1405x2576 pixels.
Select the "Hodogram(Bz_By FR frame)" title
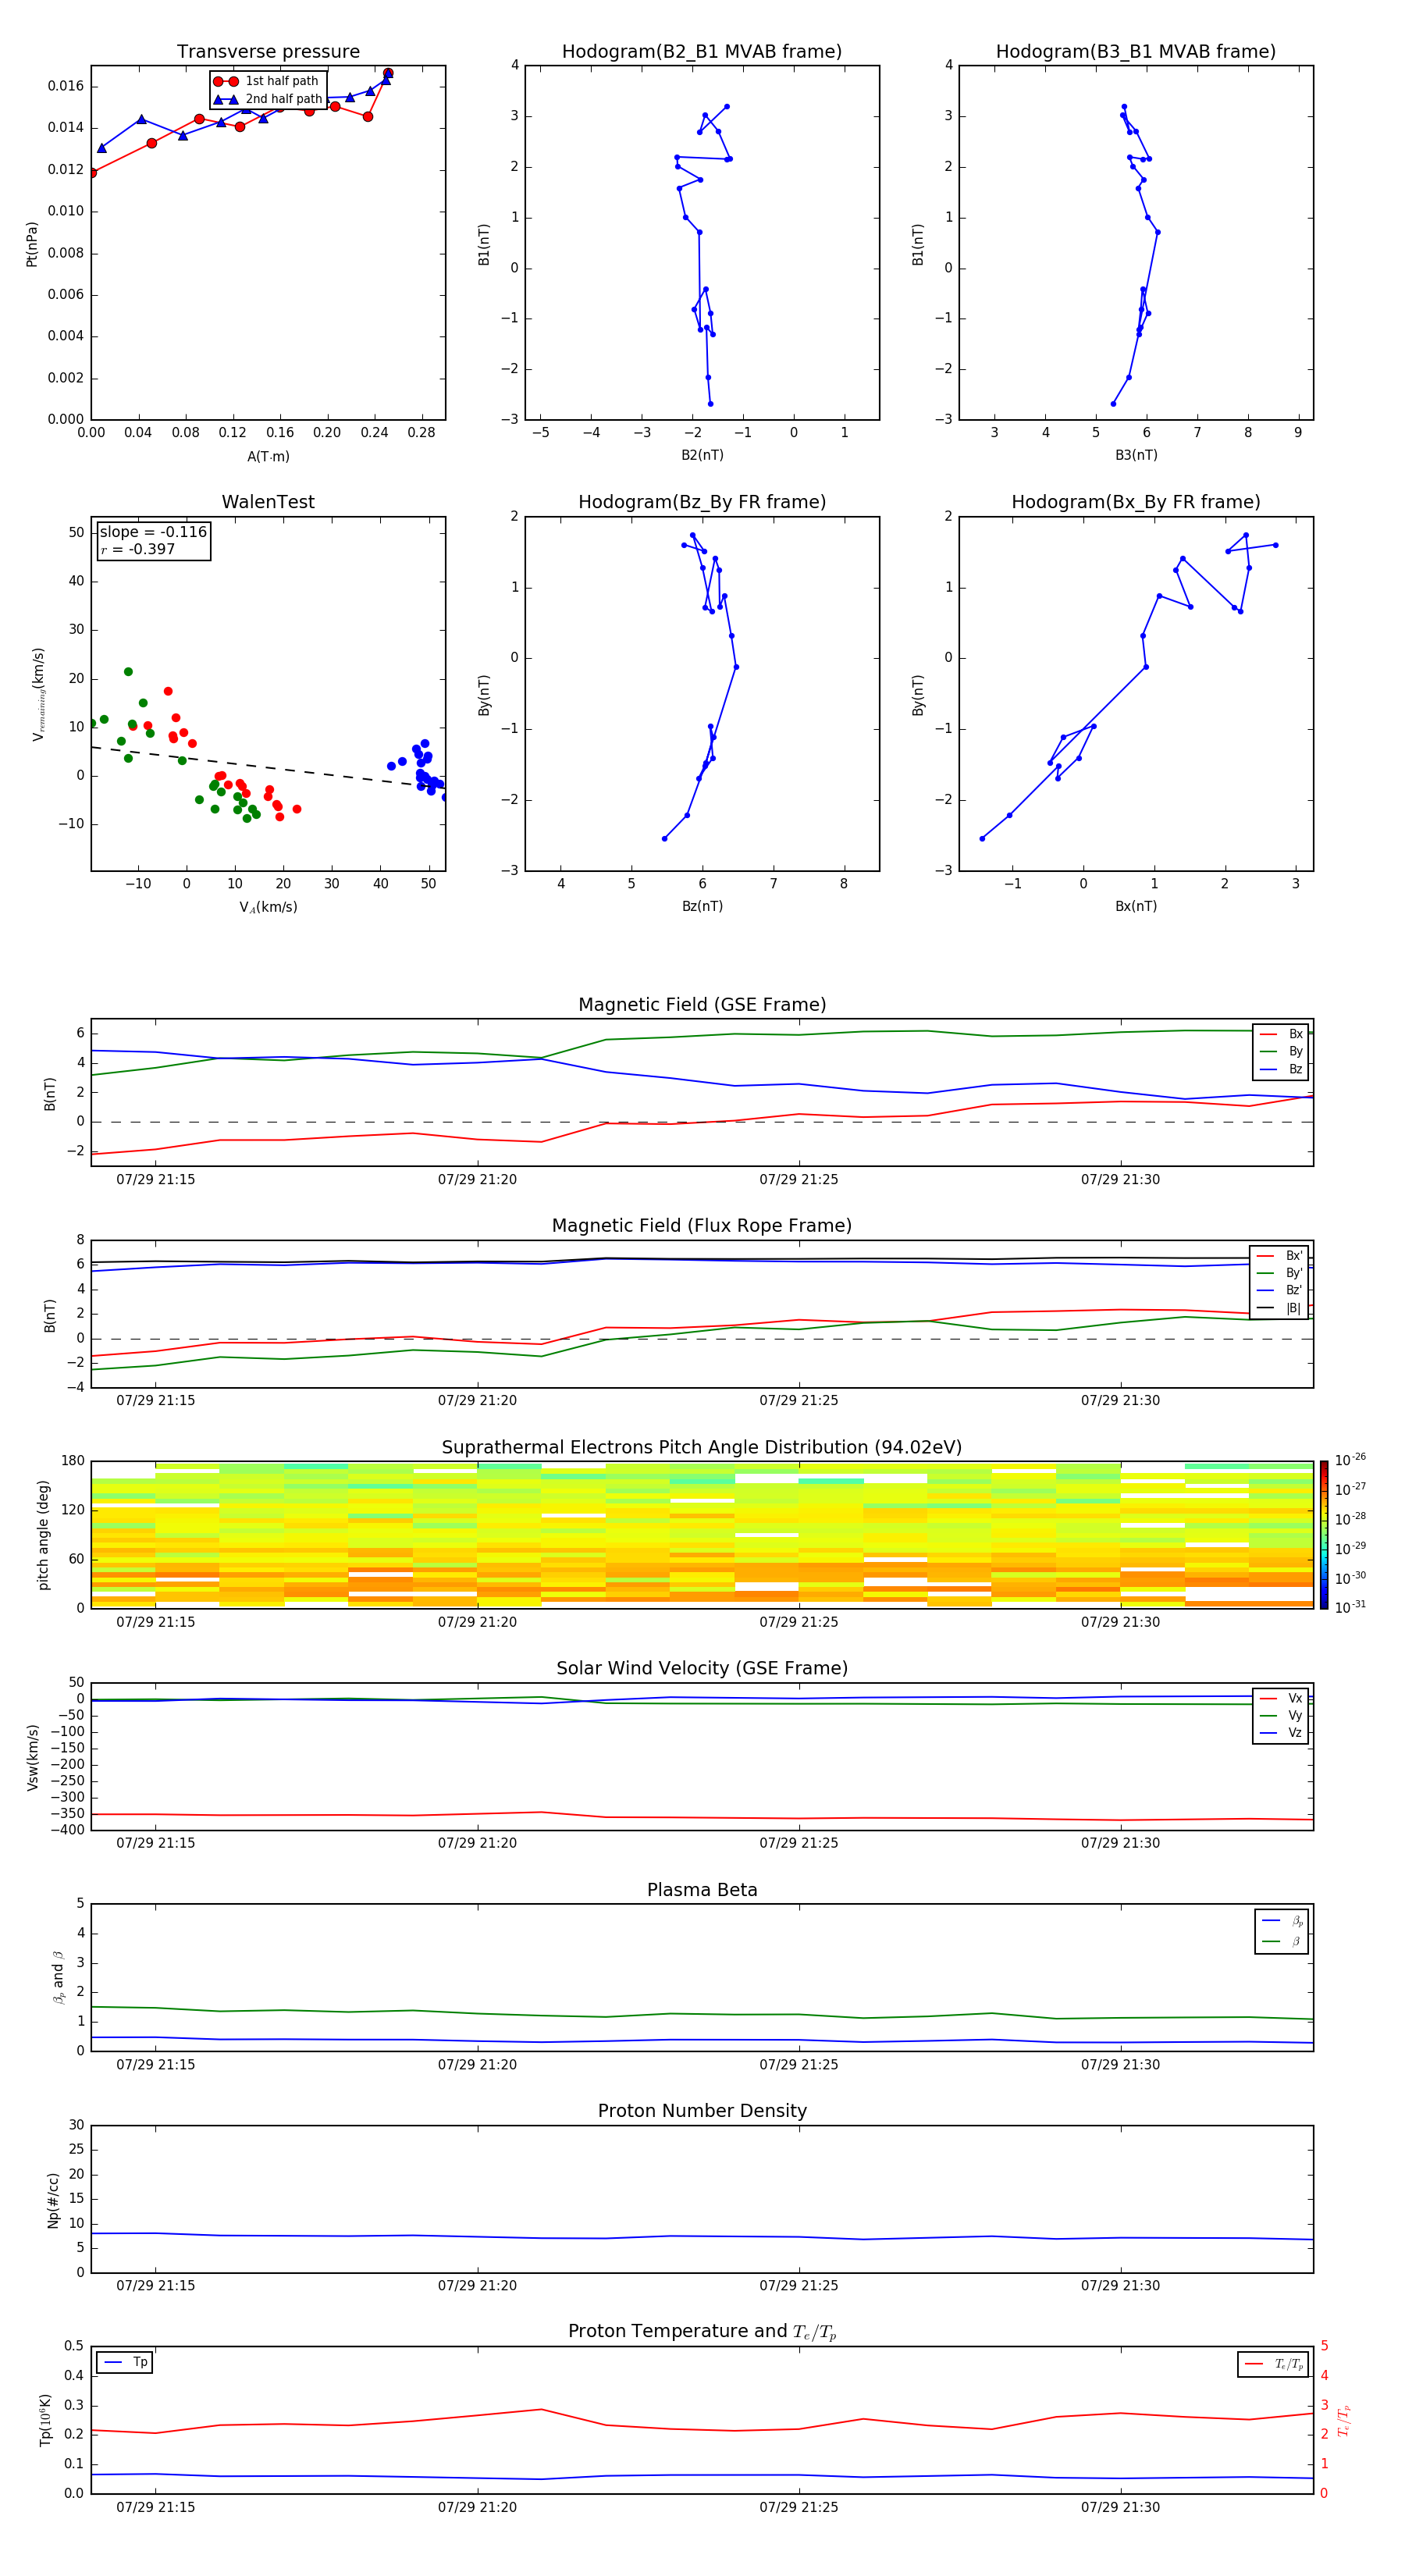(702, 502)
